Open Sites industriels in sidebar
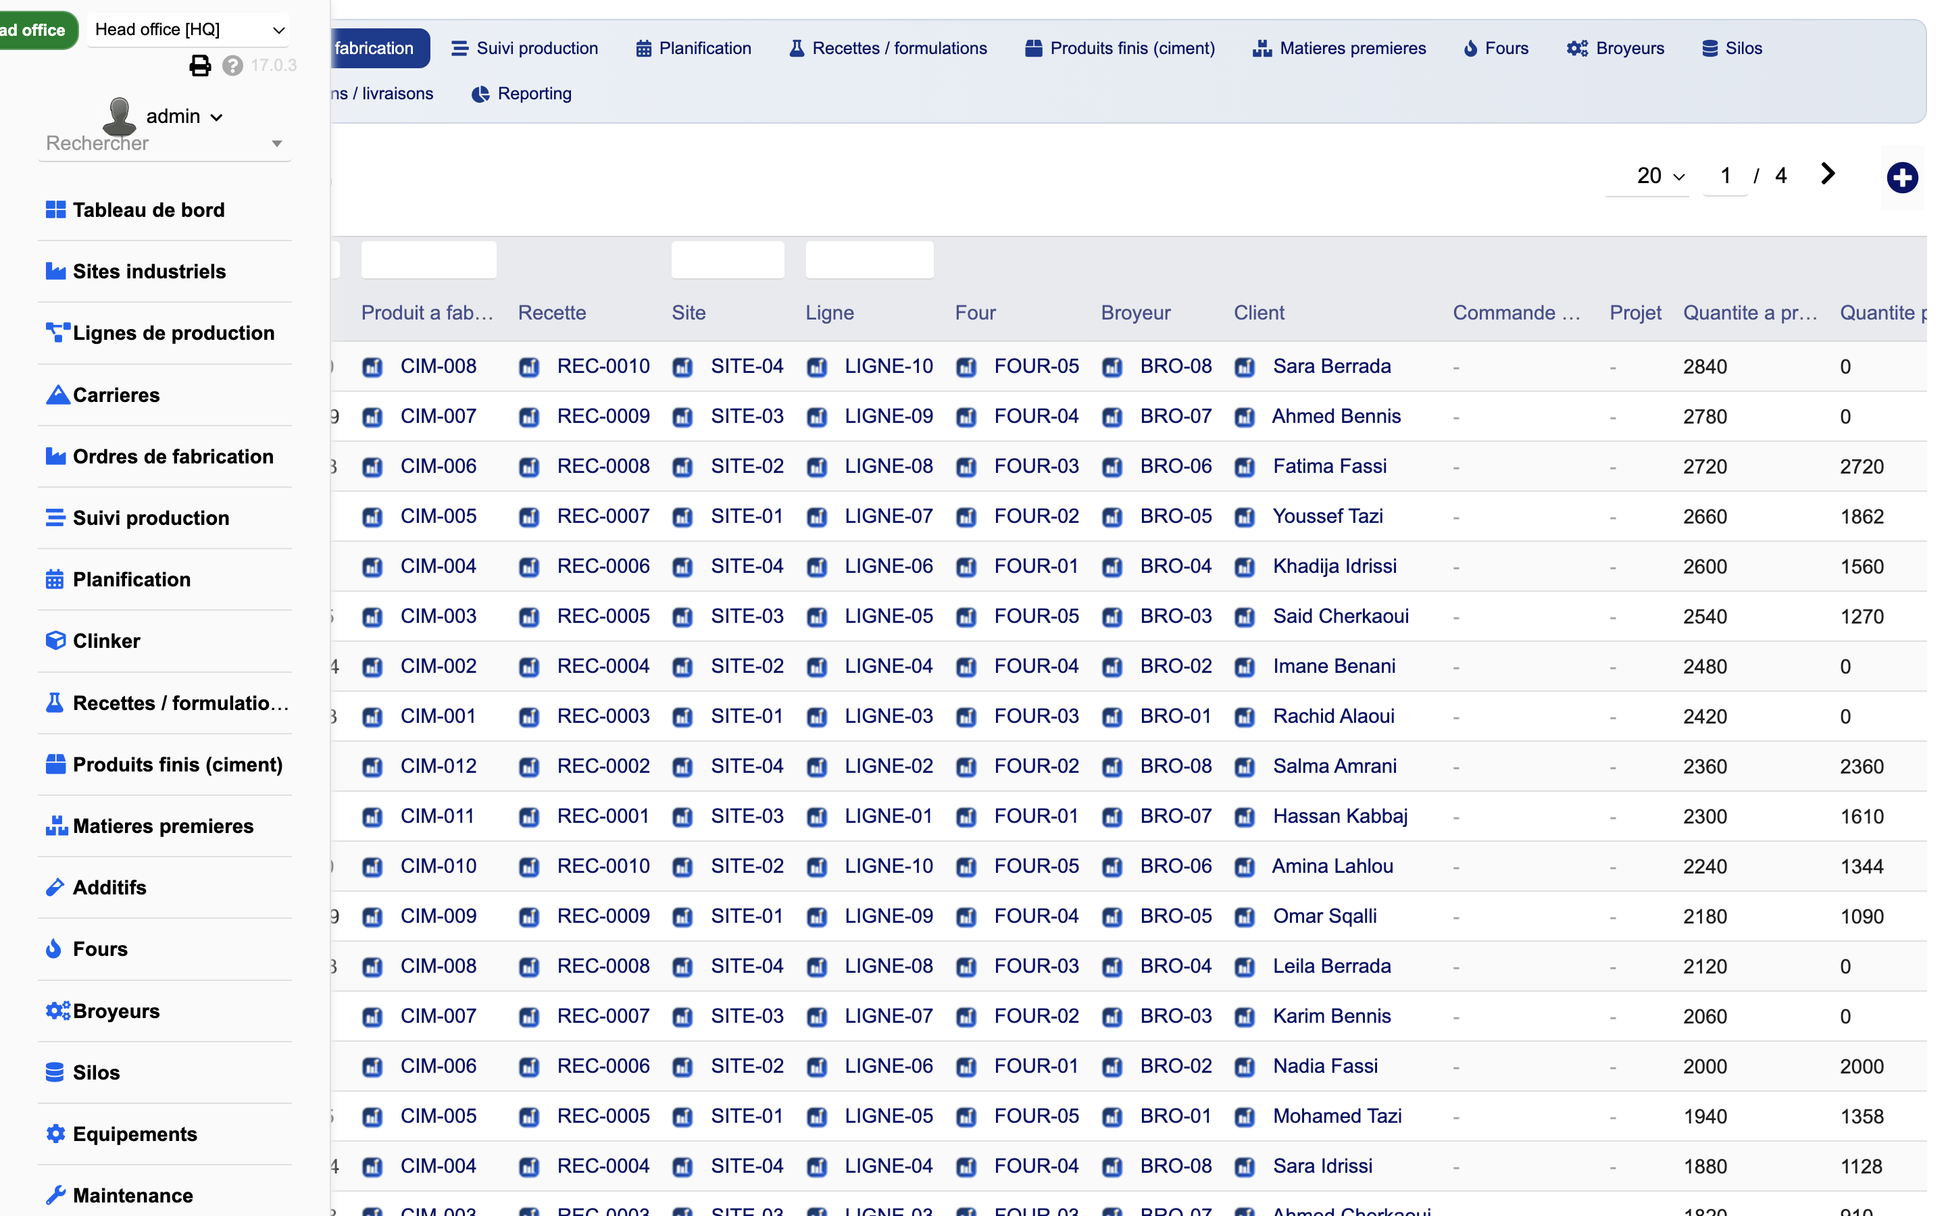Screen dimensions: 1946x1216 point(149,271)
